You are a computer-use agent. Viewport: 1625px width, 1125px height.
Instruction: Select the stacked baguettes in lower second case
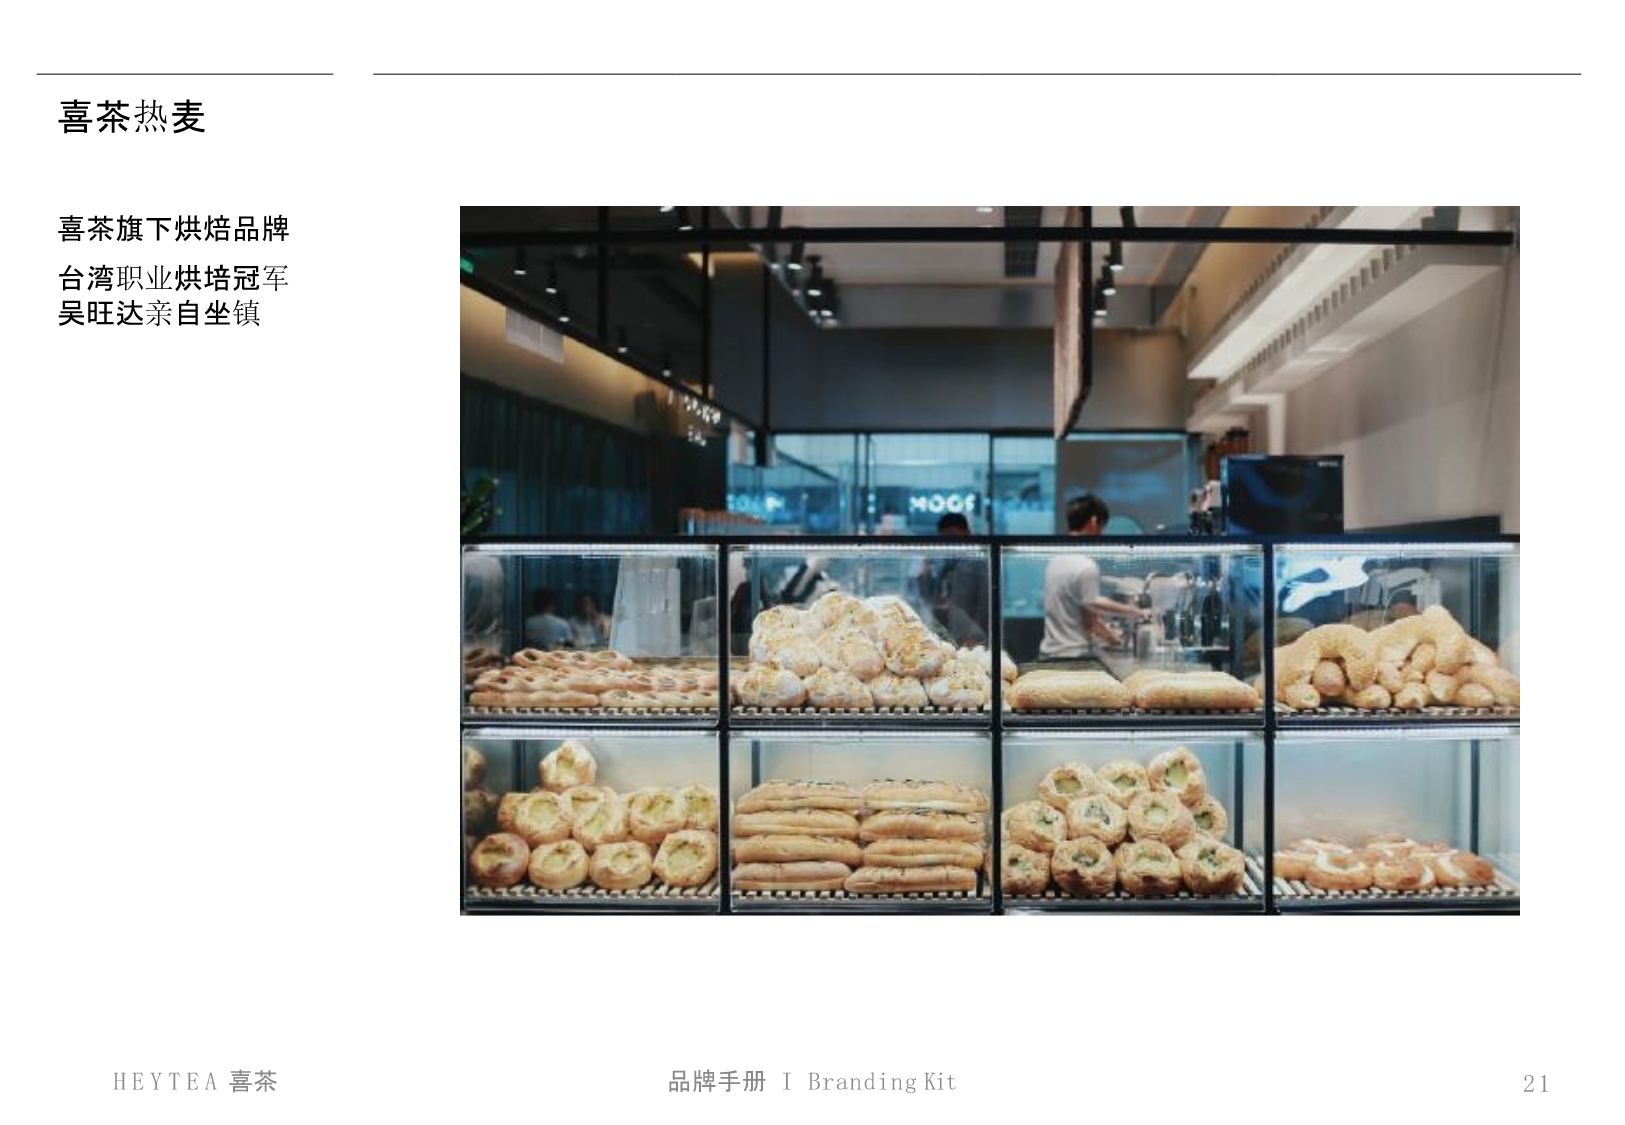(860, 838)
